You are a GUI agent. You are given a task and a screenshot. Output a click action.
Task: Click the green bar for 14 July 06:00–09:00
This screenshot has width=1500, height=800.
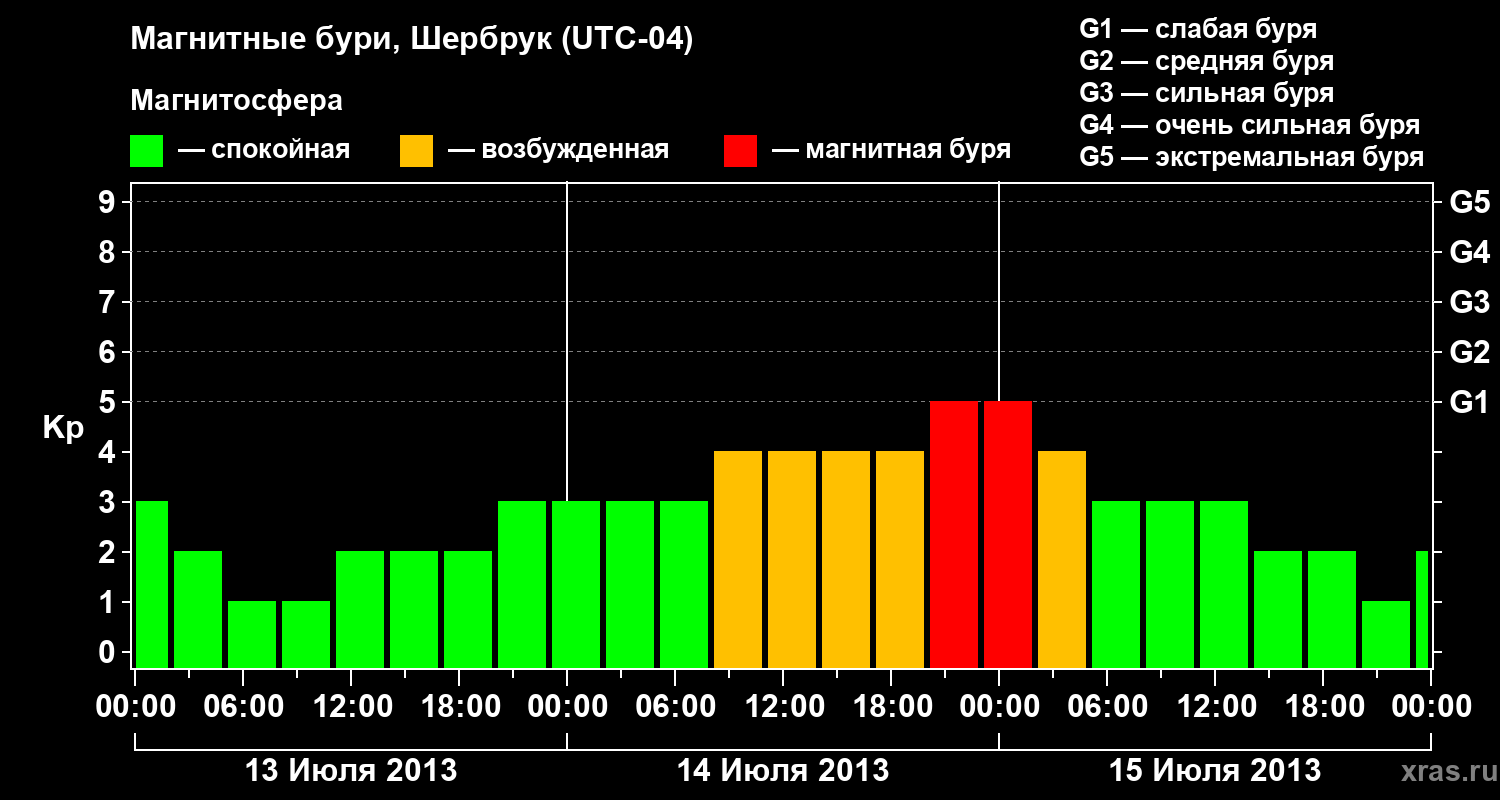684,584
